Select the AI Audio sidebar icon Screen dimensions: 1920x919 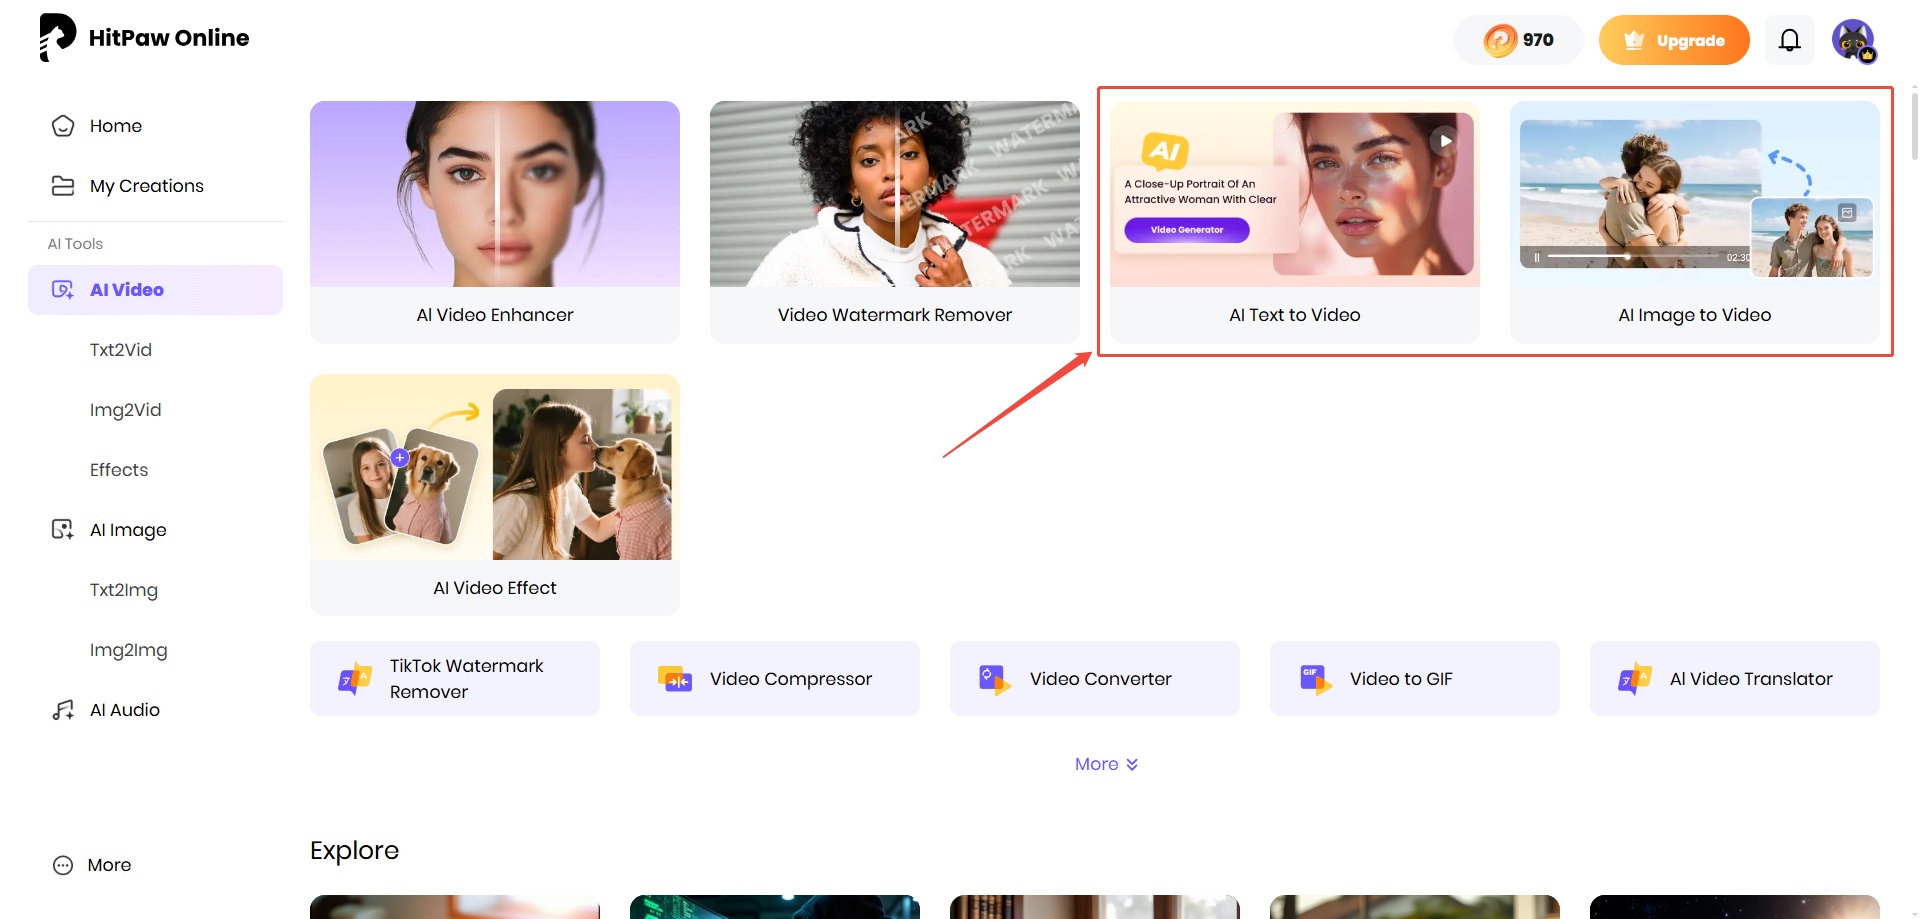click(x=62, y=709)
